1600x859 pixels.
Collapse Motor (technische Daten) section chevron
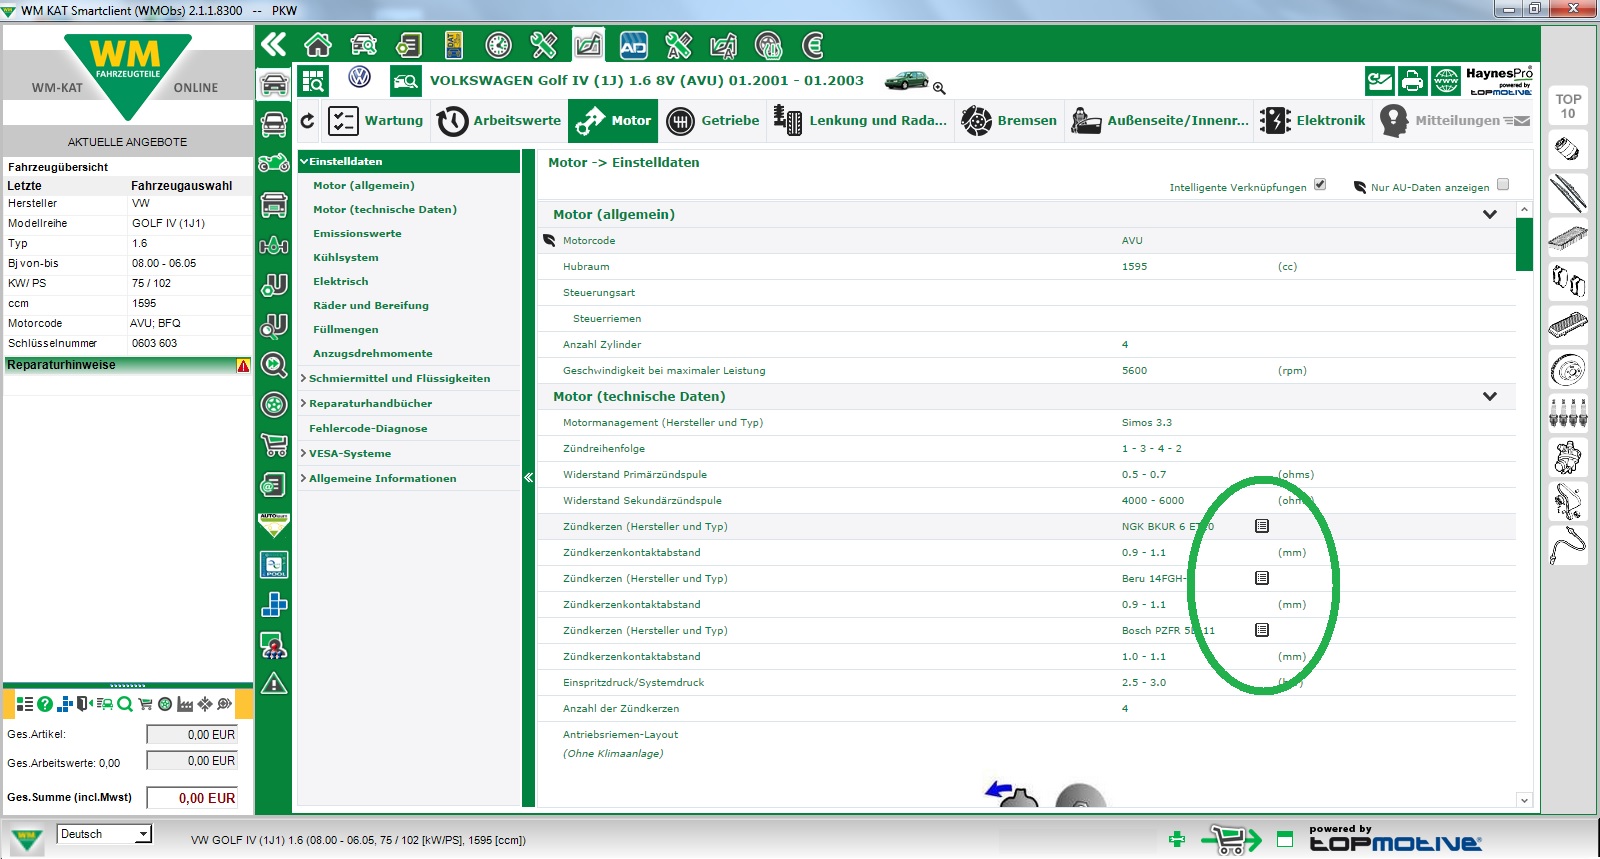tap(1490, 396)
